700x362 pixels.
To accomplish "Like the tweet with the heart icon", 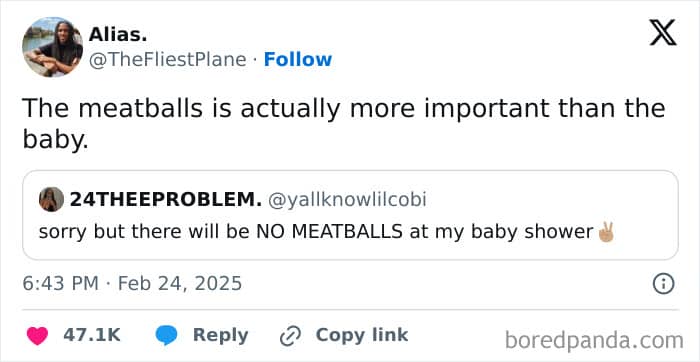I will [37, 336].
